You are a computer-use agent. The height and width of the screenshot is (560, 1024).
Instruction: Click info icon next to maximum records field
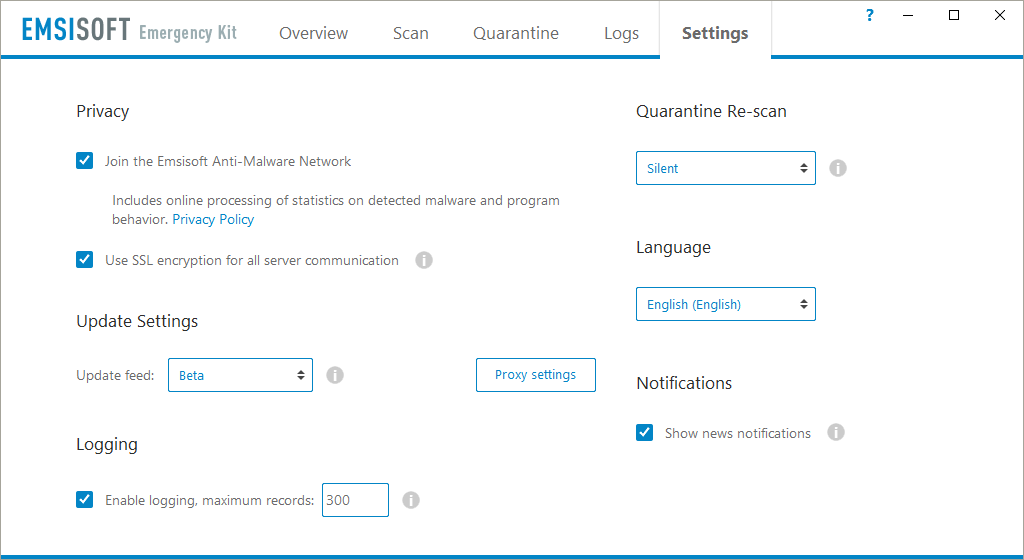411,500
